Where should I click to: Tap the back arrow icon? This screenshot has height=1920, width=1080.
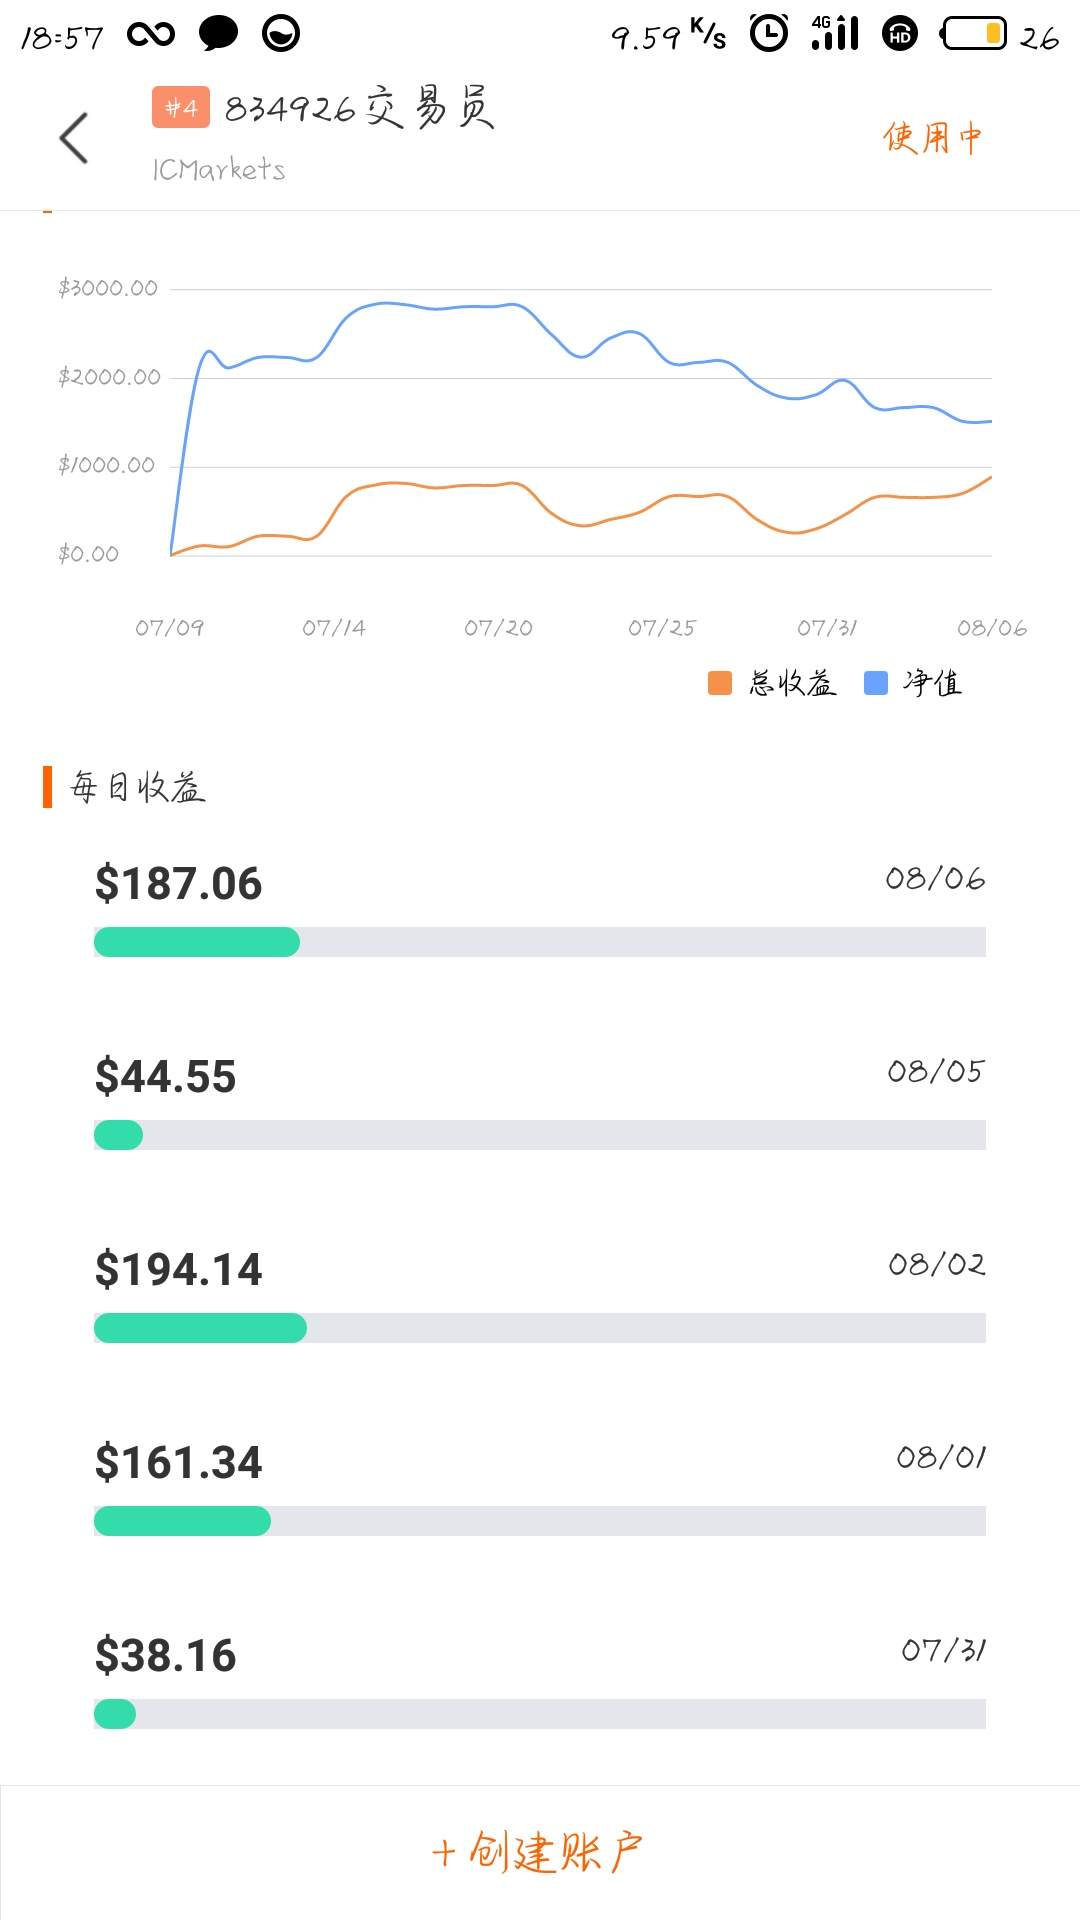tap(74, 138)
